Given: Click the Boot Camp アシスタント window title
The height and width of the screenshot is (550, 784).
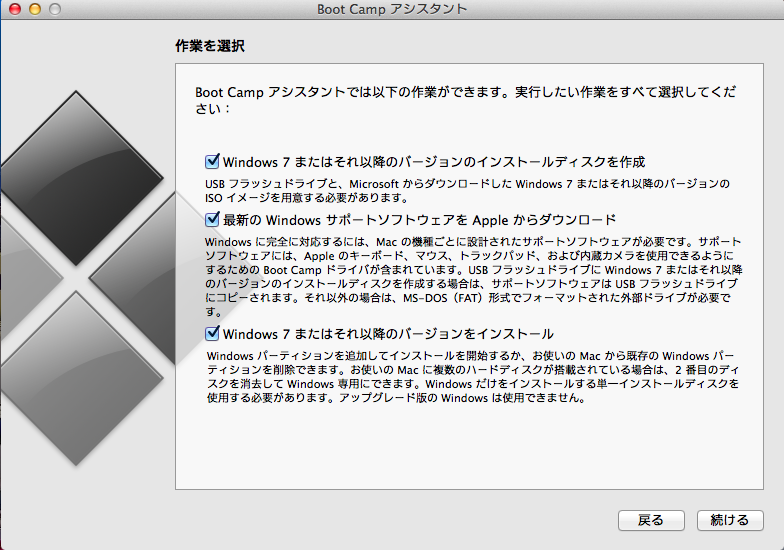Looking at the screenshot, I should 392,9.
